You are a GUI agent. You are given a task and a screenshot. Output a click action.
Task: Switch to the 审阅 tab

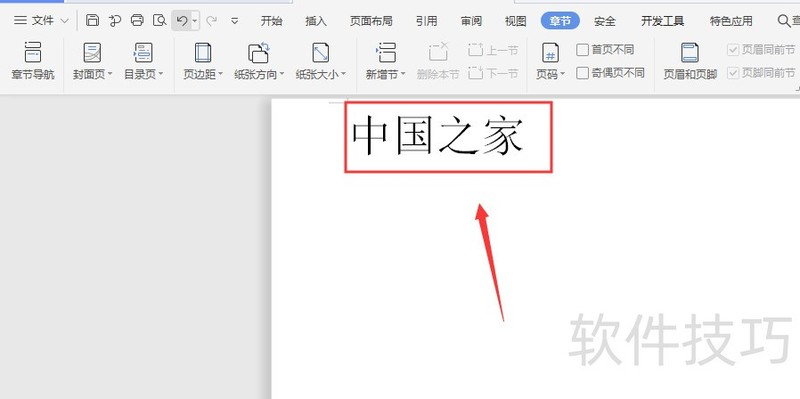[x=471, y=21]
